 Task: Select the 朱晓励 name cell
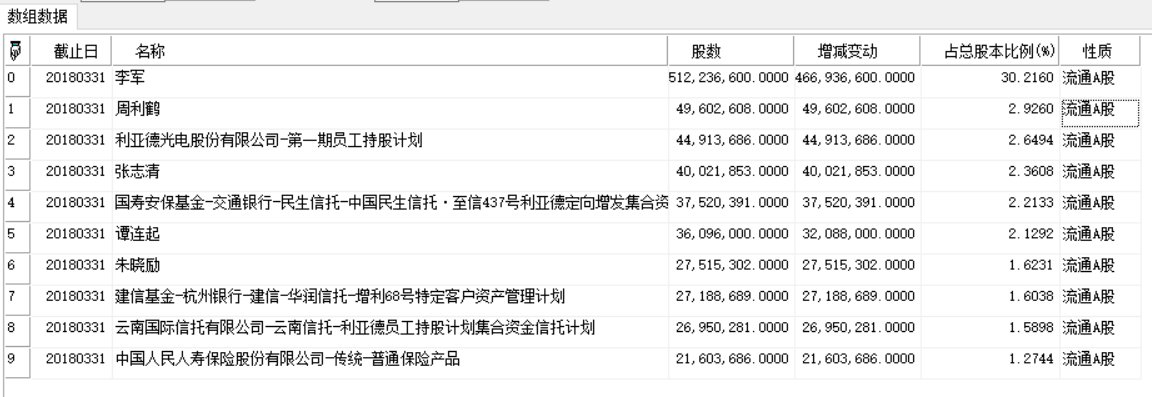pyautogui.click(x=390, y=265)
